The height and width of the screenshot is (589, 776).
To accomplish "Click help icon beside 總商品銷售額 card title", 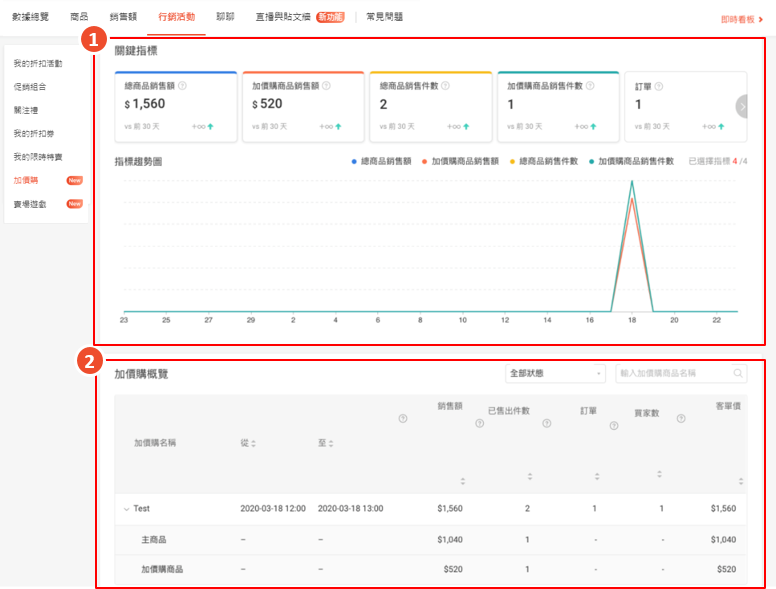I will point(182,86).
